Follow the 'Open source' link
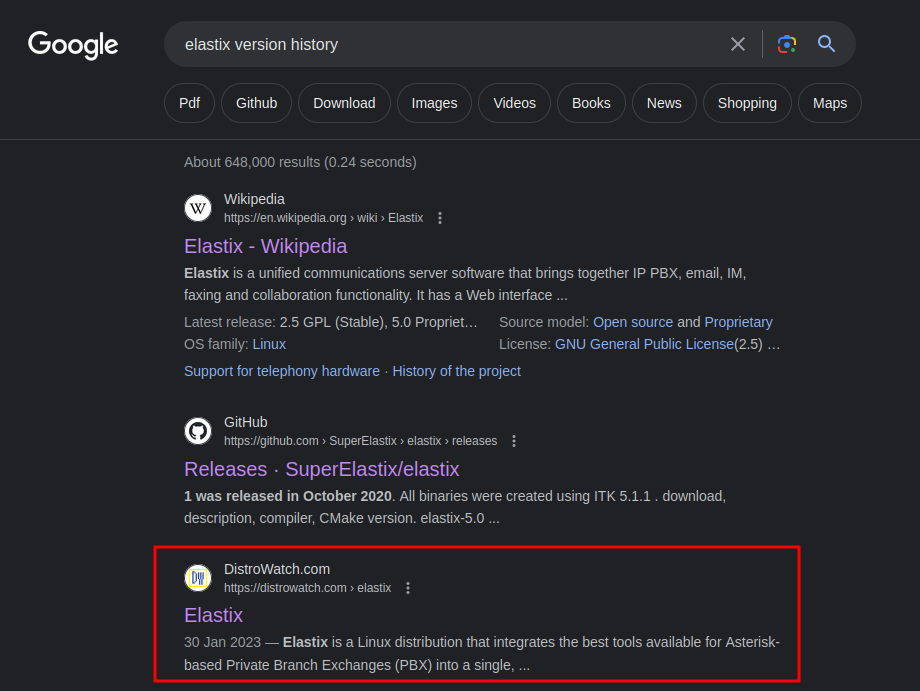 click(x=633, y=322)
